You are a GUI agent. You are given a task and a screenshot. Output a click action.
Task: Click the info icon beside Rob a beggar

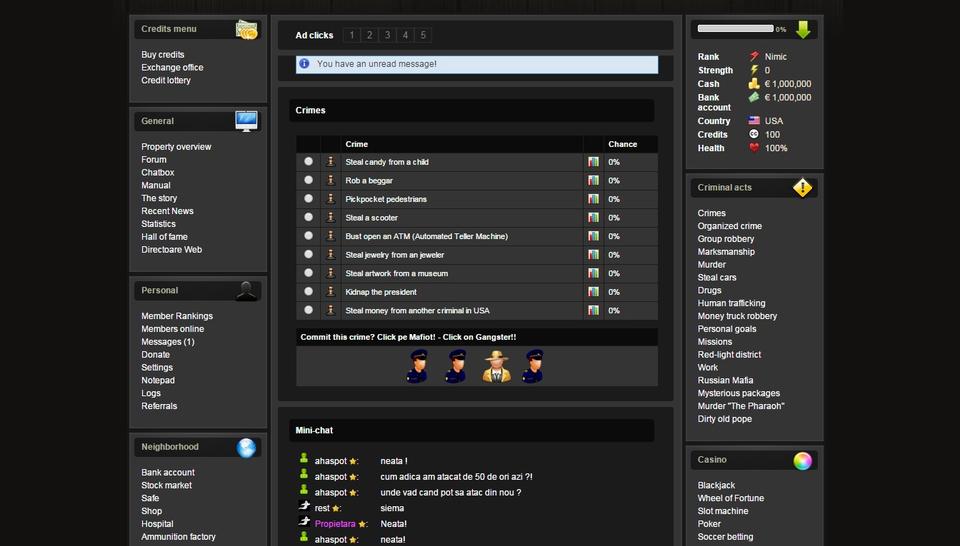(x=331, y=180)
